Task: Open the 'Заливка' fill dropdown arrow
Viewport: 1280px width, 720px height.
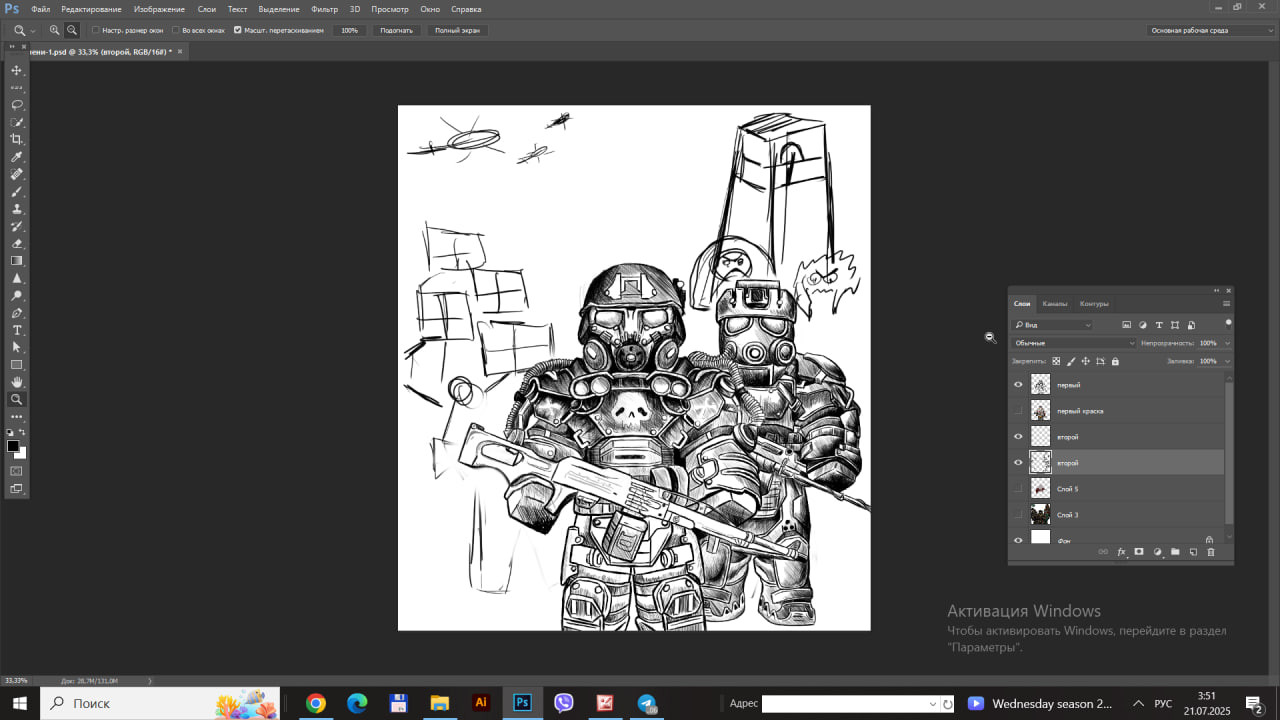Action: pos(1227,361)
